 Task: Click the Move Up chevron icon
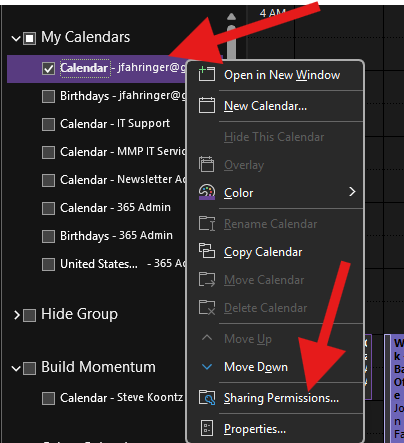click(x=207, y=338)
